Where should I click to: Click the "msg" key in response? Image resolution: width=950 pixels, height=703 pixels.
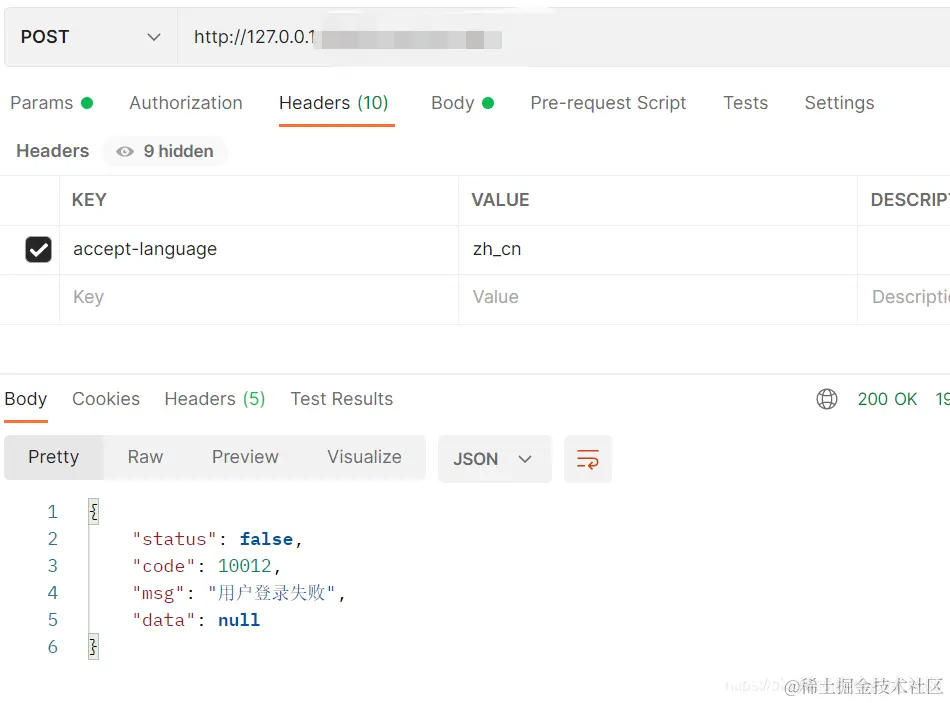tap(158, 593)
